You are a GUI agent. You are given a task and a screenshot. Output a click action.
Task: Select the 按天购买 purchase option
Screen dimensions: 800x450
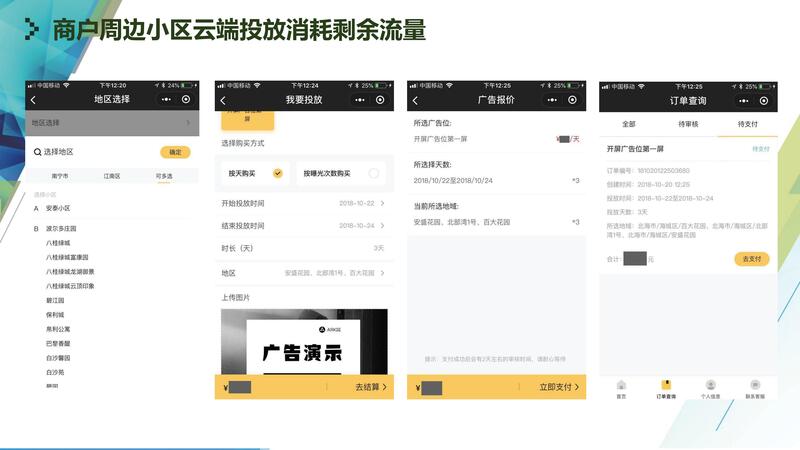coord(255,173)
